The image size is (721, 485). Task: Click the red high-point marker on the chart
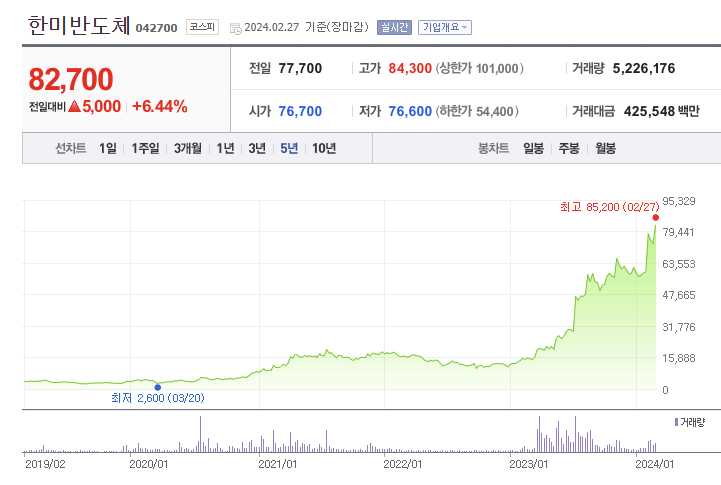click(656, 217)
